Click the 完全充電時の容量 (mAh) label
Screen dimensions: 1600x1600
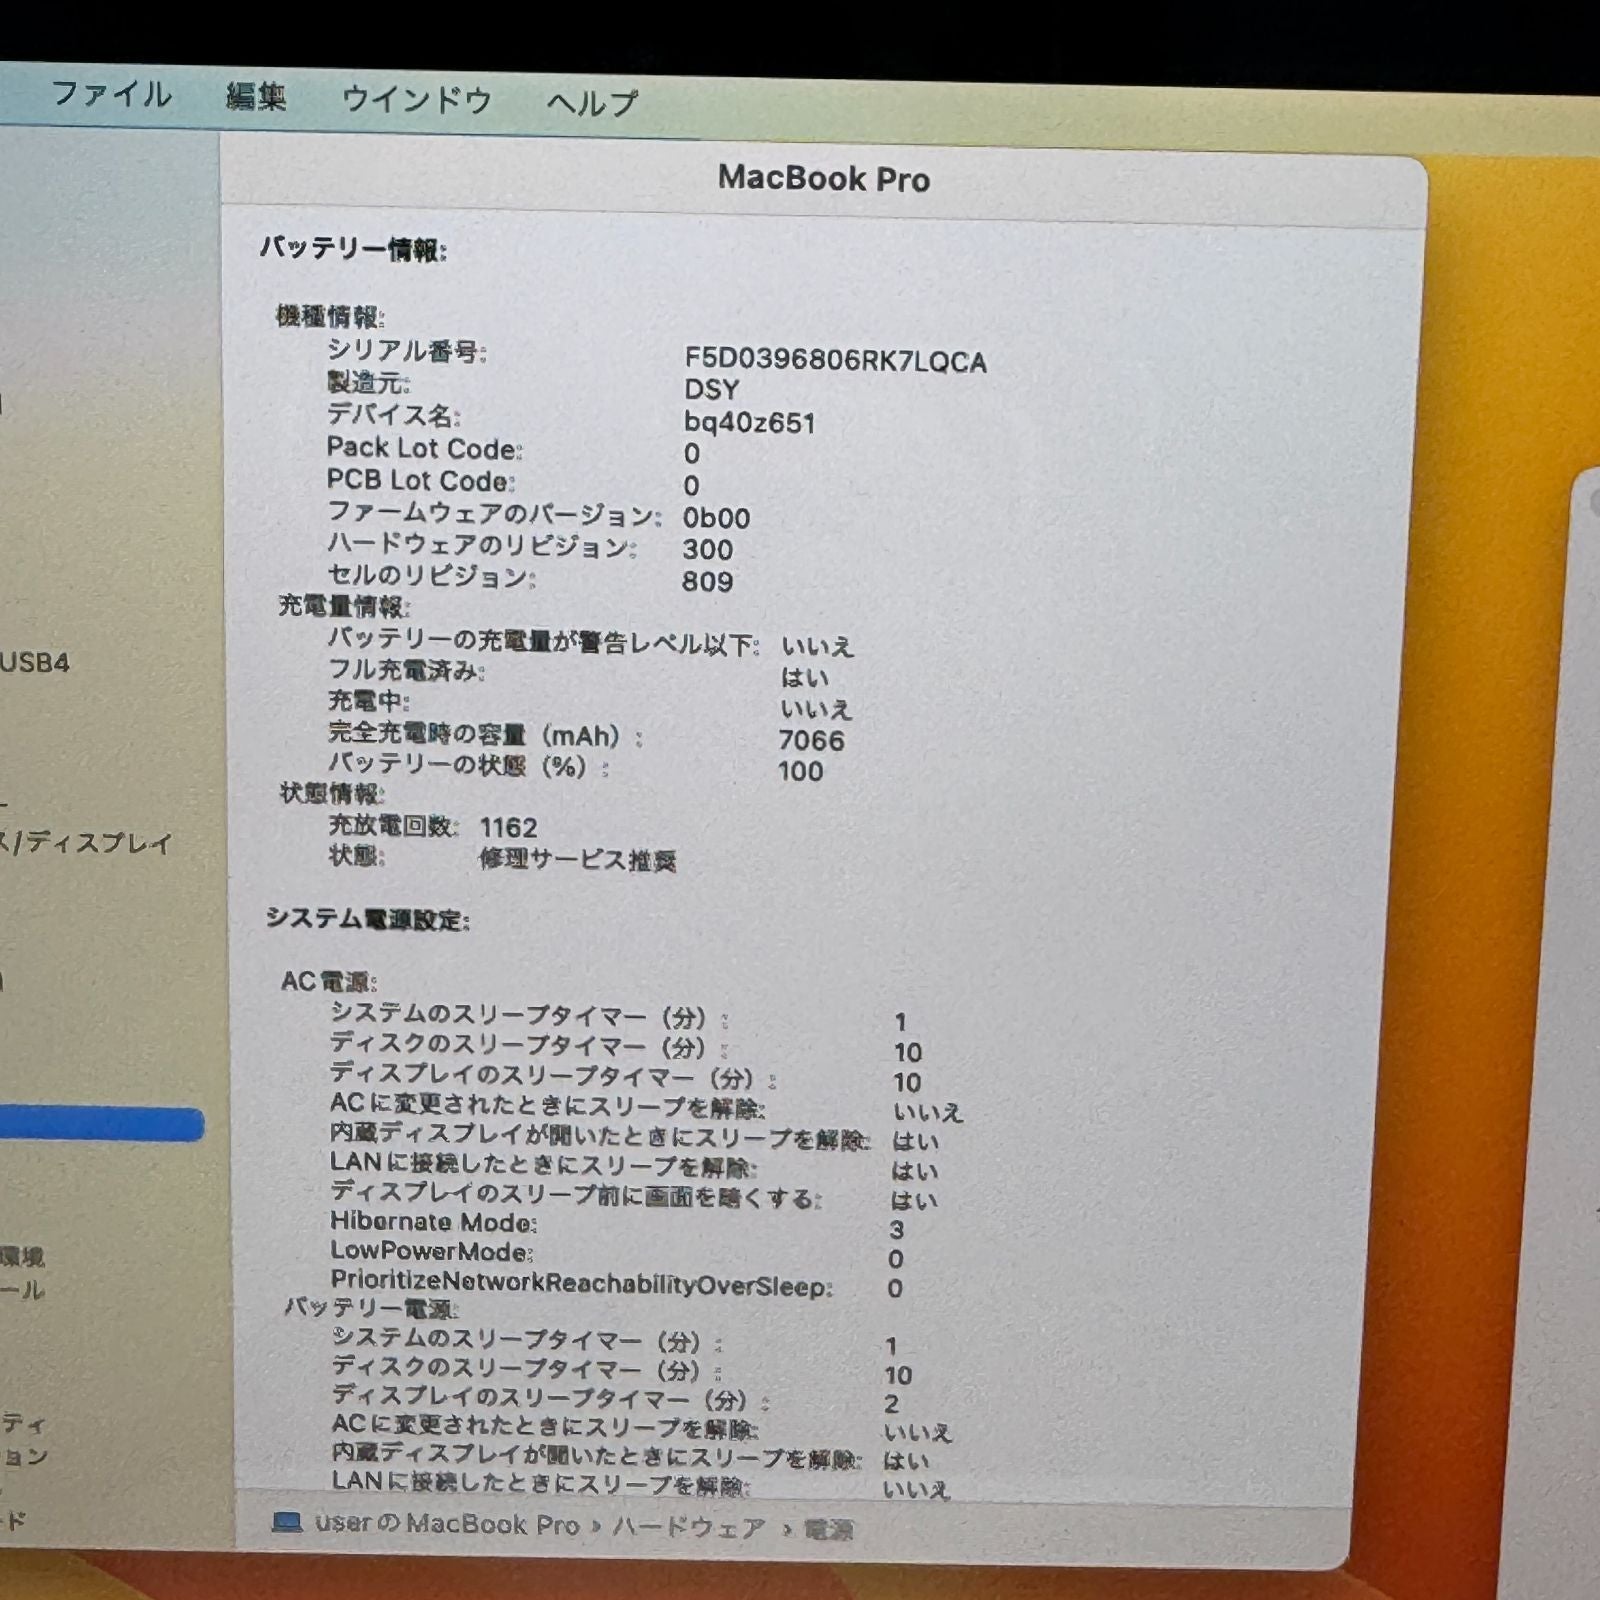click(485, 735)
